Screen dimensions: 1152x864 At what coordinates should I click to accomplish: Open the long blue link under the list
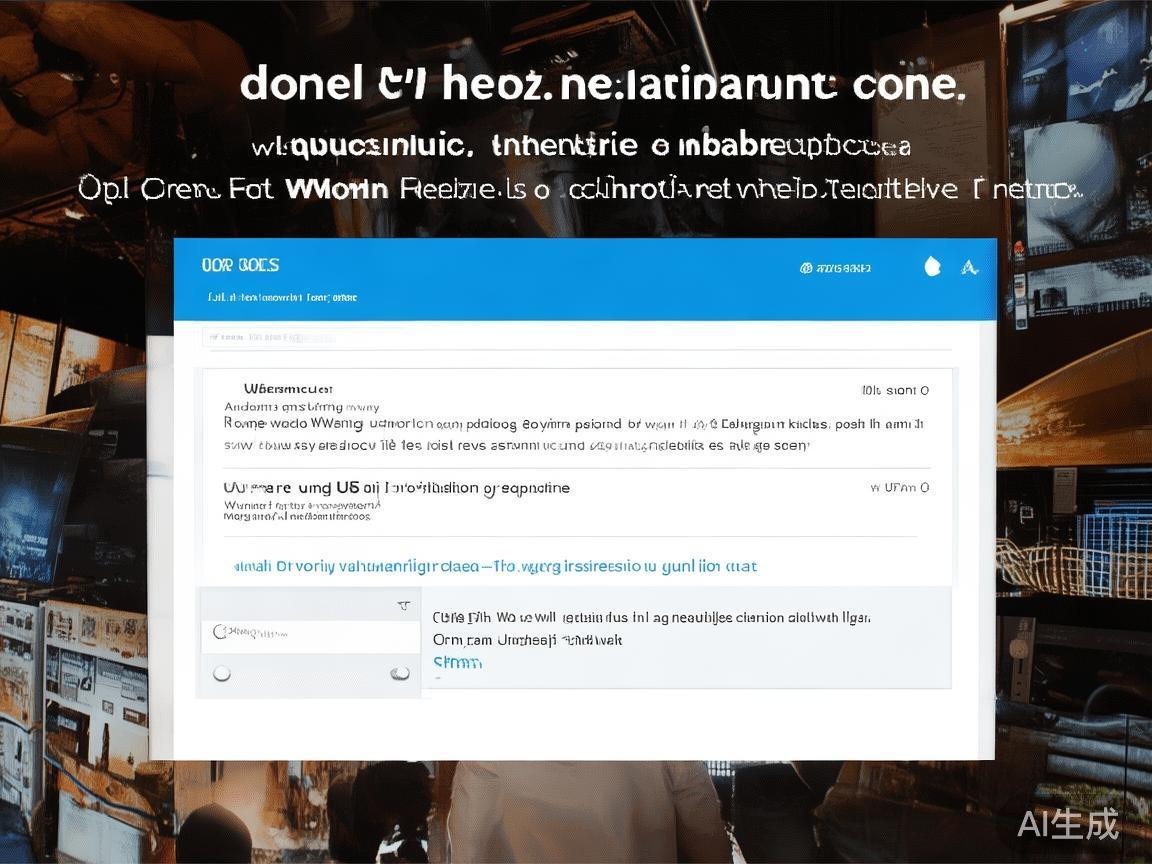click(x=495, y=566)
